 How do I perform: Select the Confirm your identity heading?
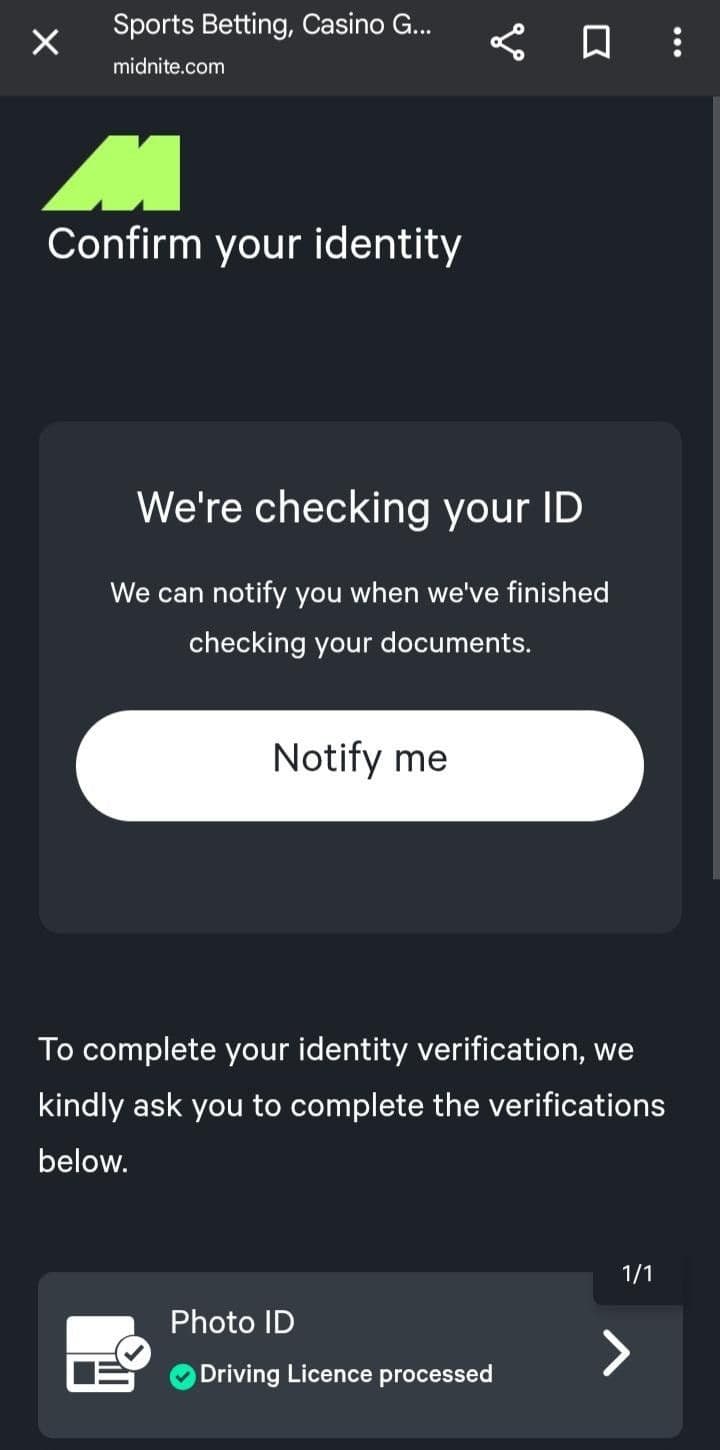click(254, 245)
